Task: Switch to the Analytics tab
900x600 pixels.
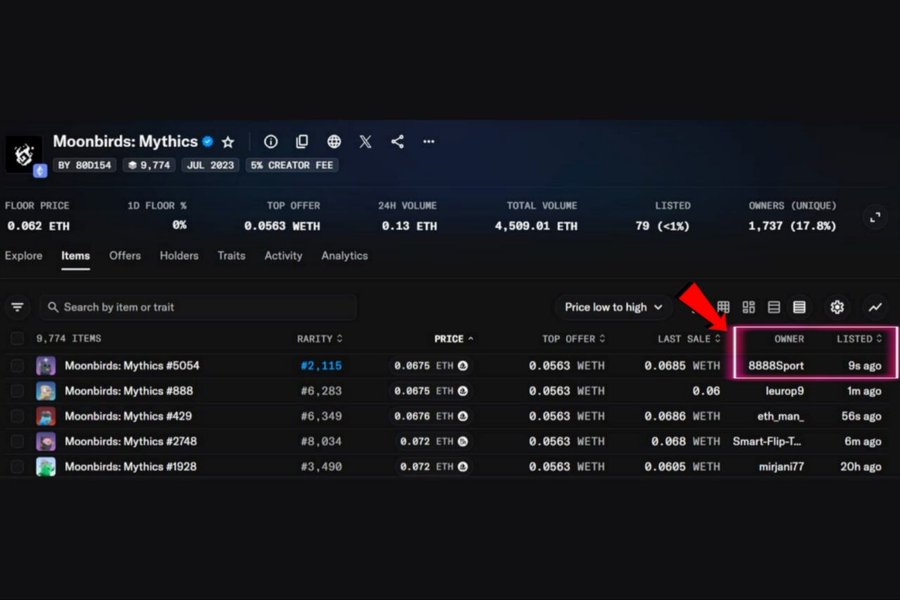Action: click(x=344, y=256)
